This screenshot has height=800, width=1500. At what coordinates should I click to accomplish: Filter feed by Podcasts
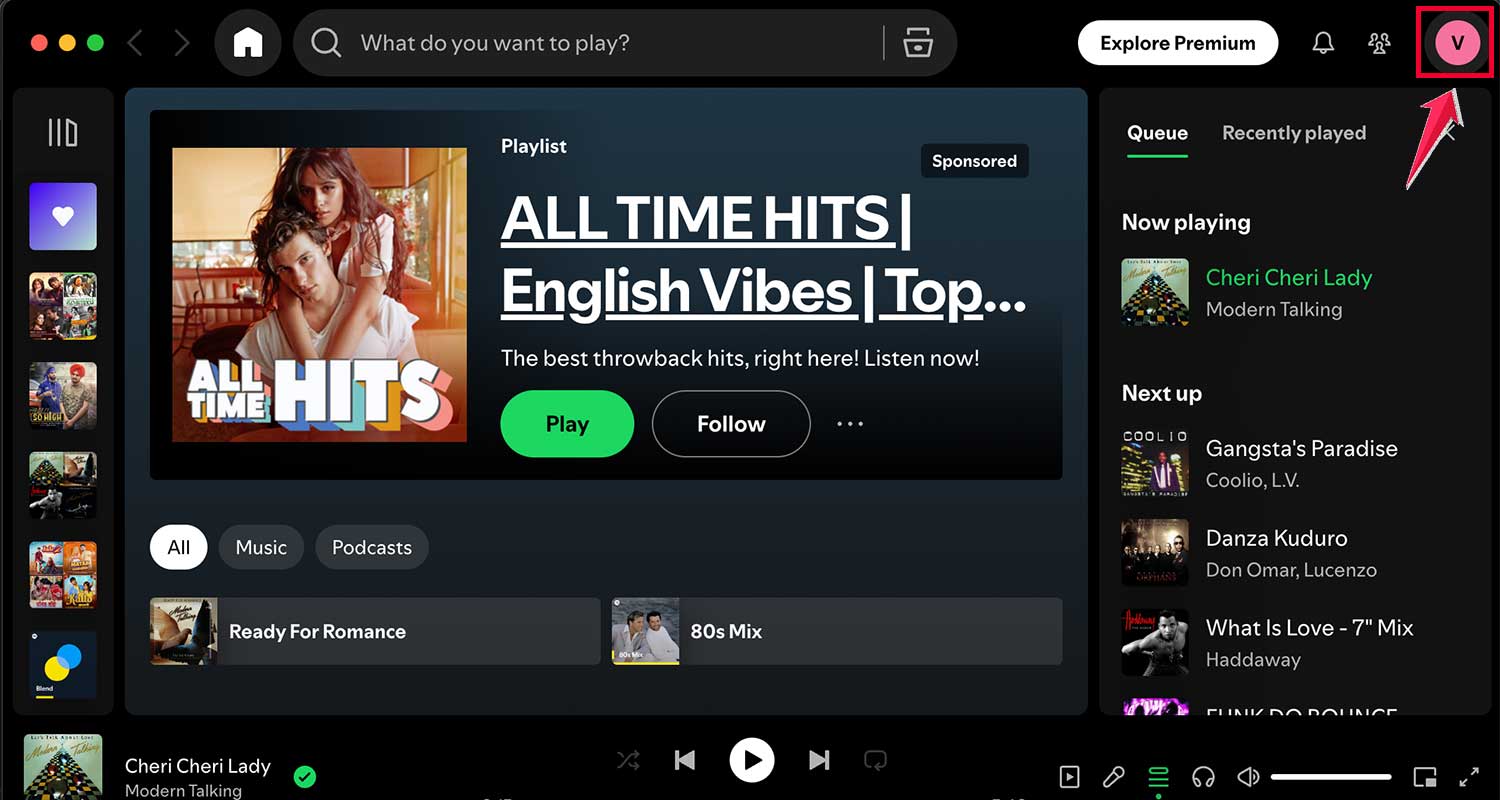pyautogui.click(x=371, y=547)
